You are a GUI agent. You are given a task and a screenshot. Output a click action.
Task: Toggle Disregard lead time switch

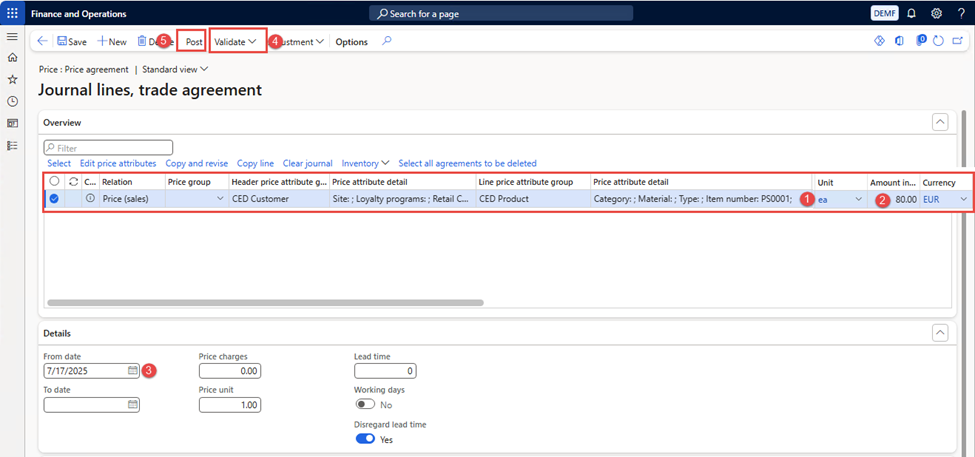click(x=365, y=439)
